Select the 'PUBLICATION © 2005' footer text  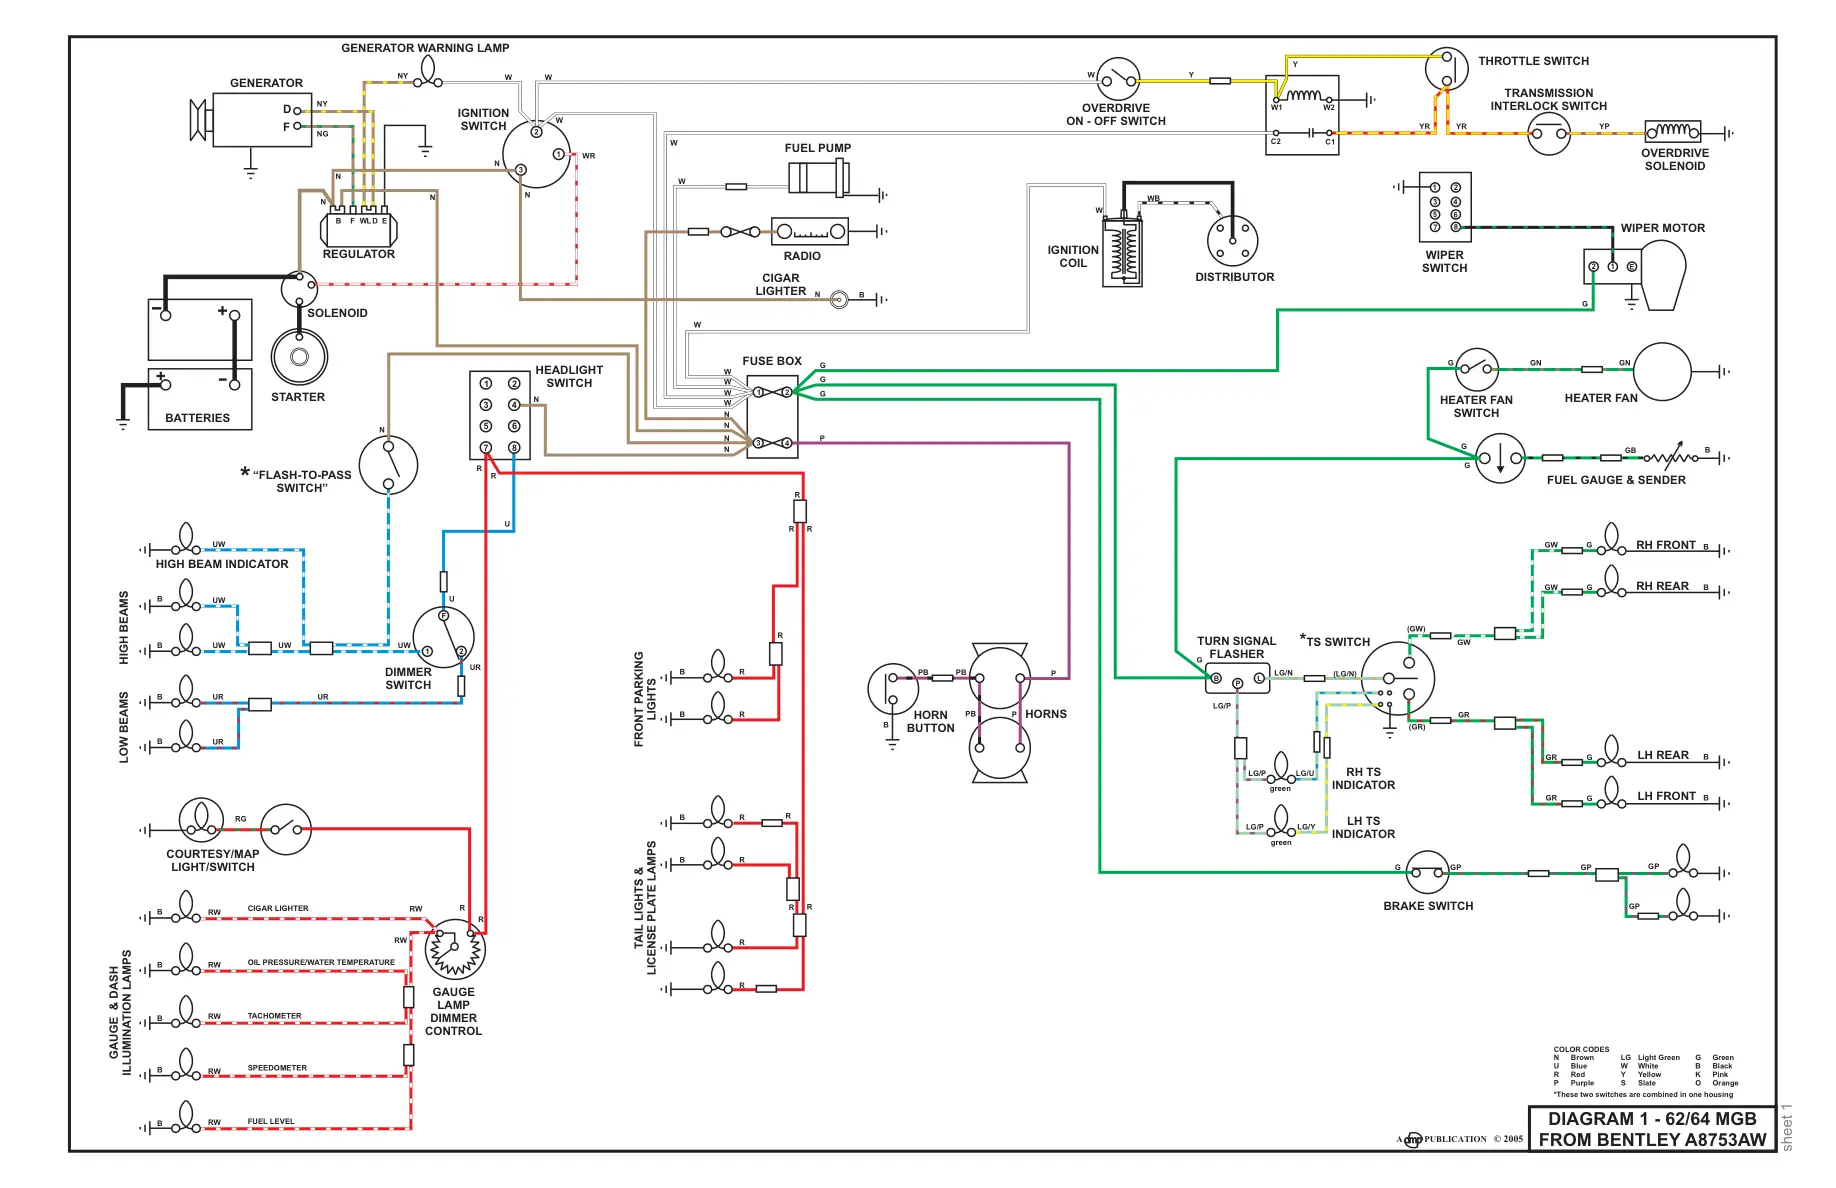pos(1474,1139)
